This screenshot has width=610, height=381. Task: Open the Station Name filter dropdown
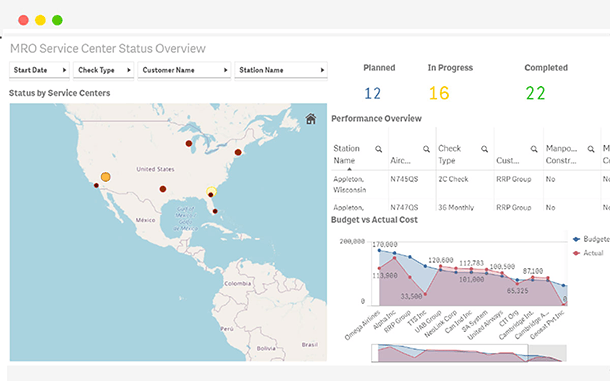[281, 70]
